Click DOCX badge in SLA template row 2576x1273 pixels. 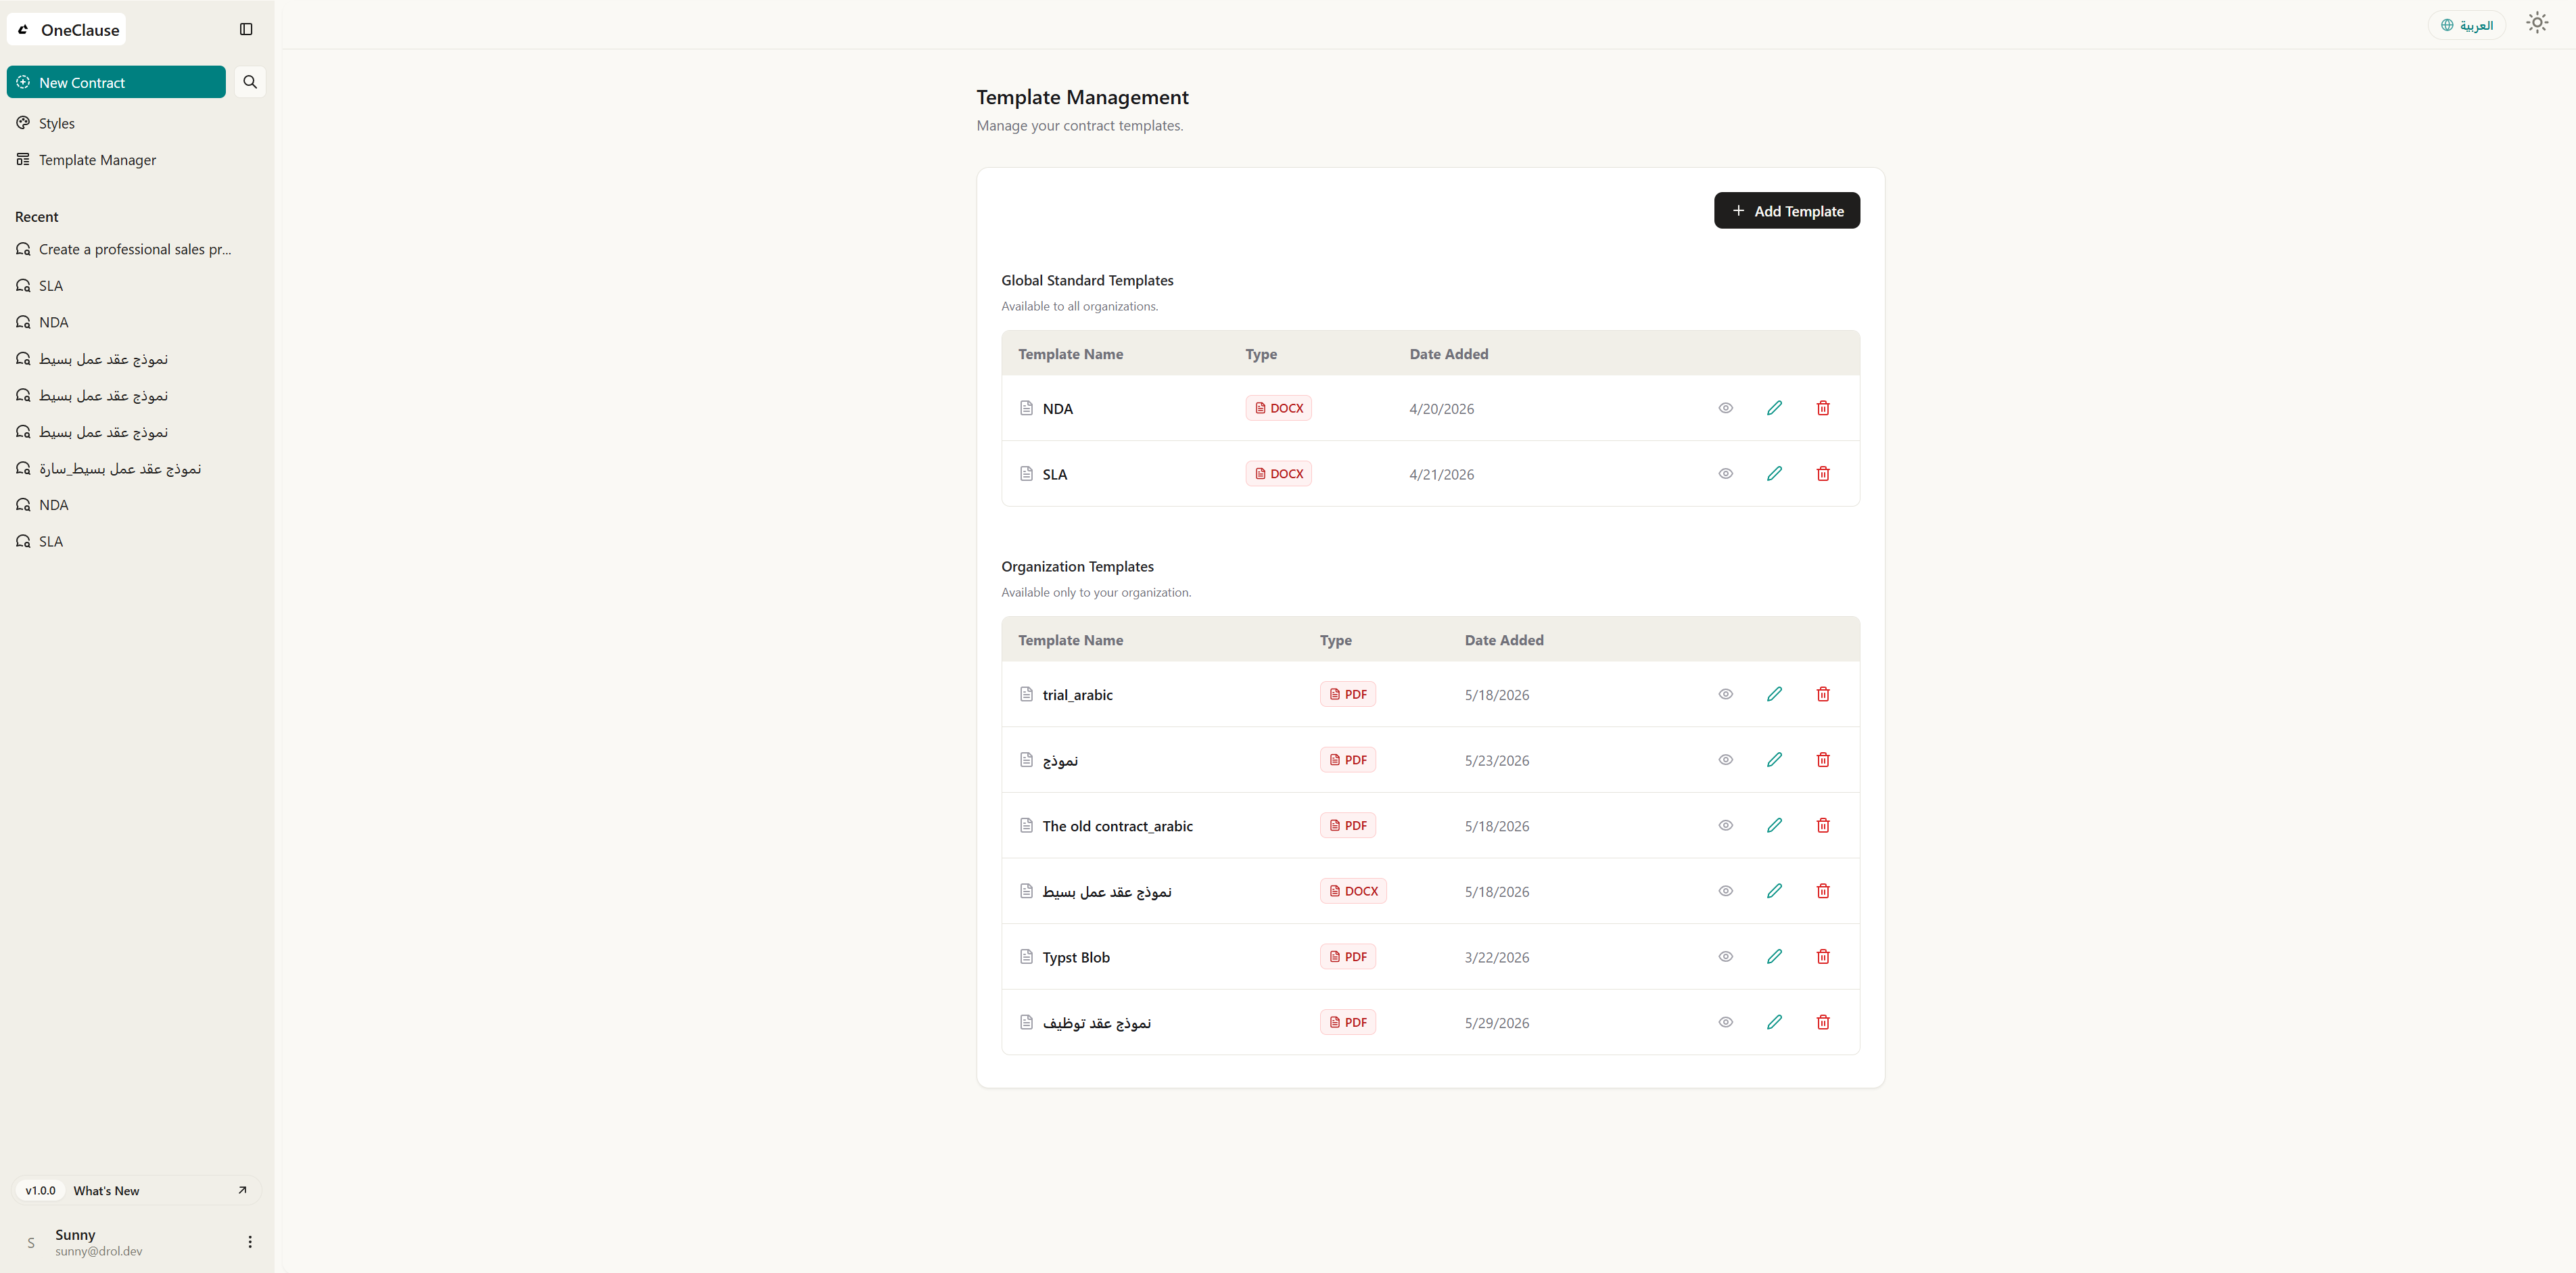click(x=1278, y=474)
